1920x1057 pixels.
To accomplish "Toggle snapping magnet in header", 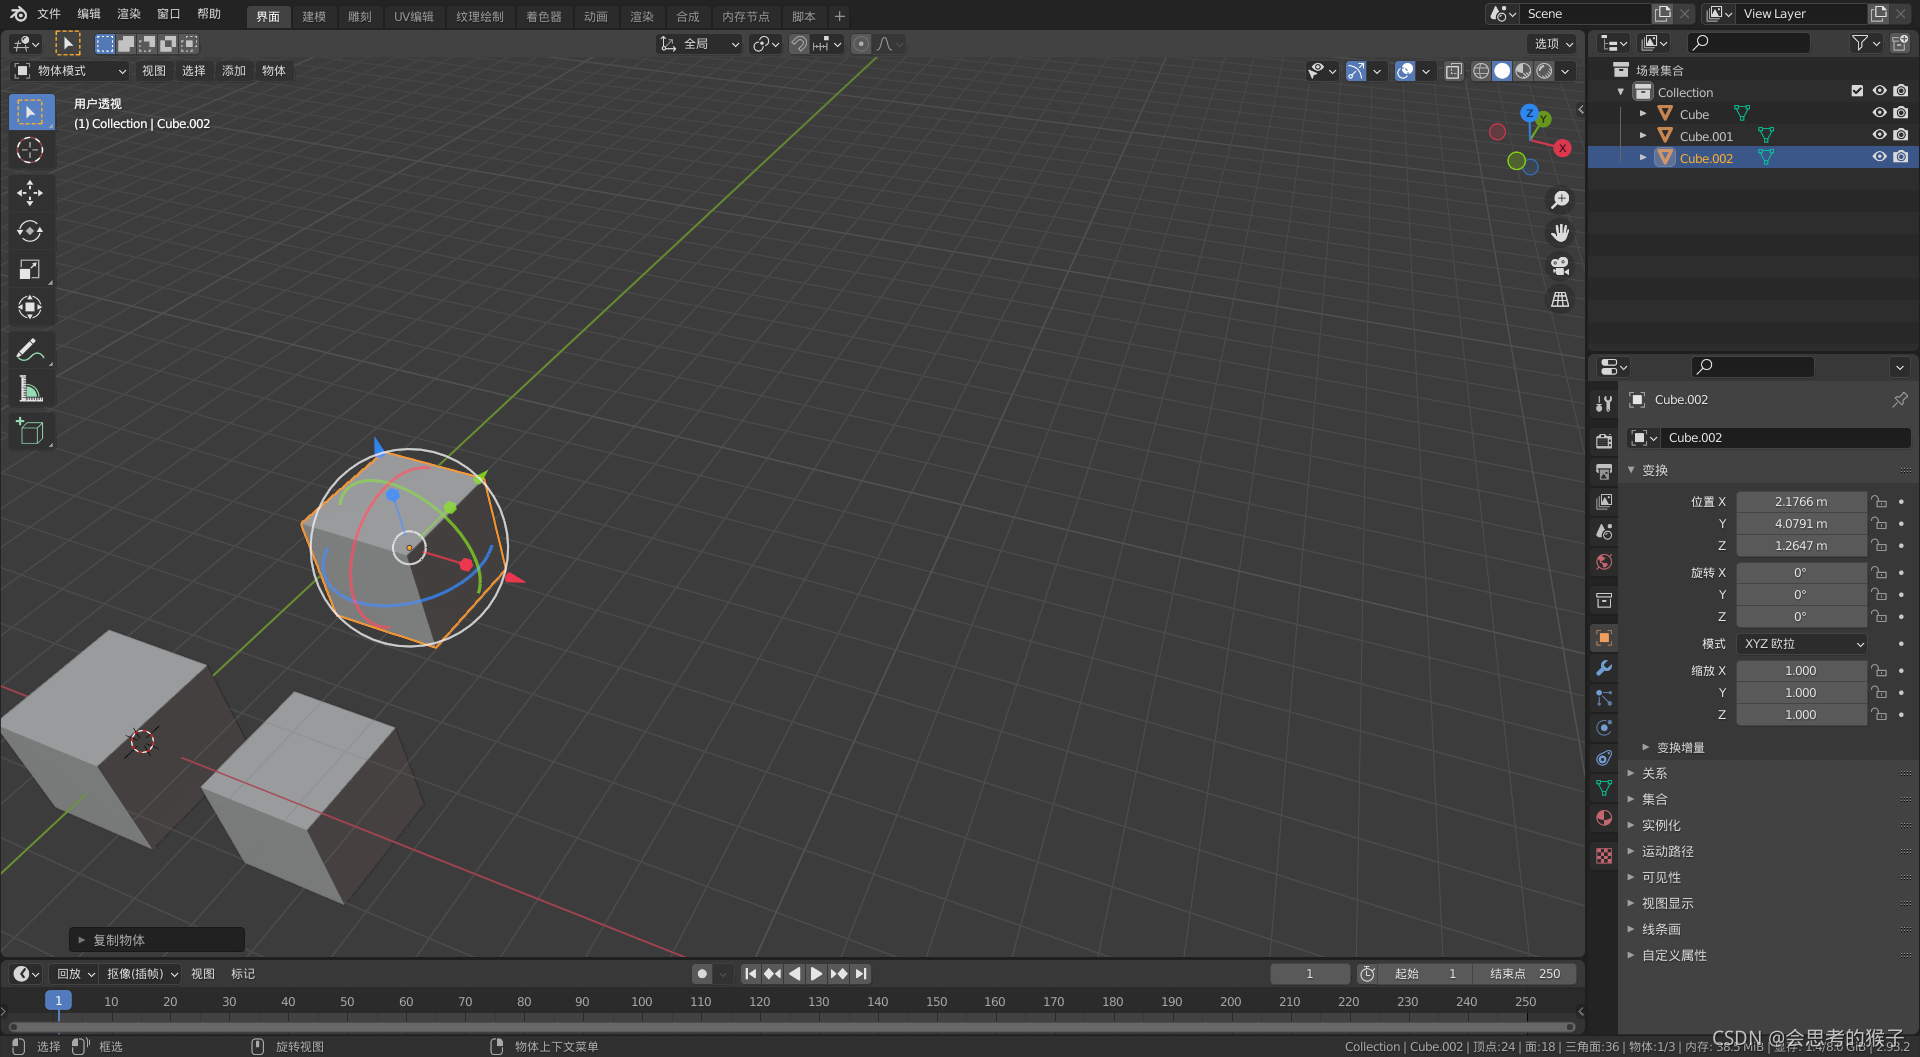I will click(799, 44).
